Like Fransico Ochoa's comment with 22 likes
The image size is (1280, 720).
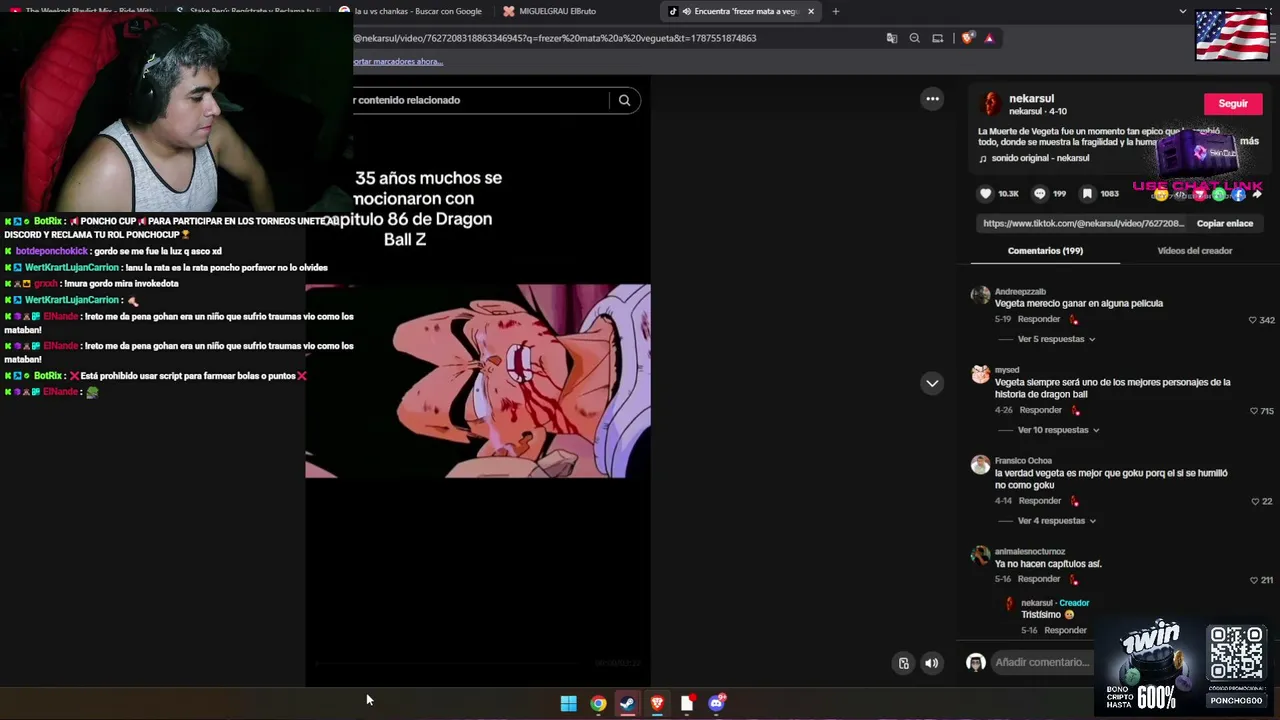point(1255,501)
